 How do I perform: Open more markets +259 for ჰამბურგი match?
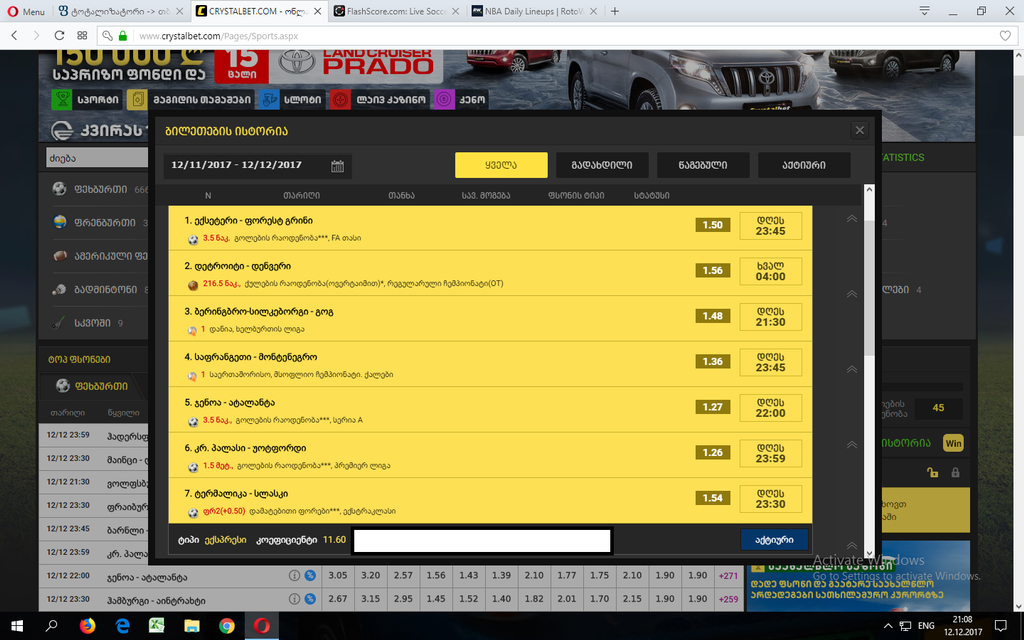pyautogui.click(x=728, y=600)
